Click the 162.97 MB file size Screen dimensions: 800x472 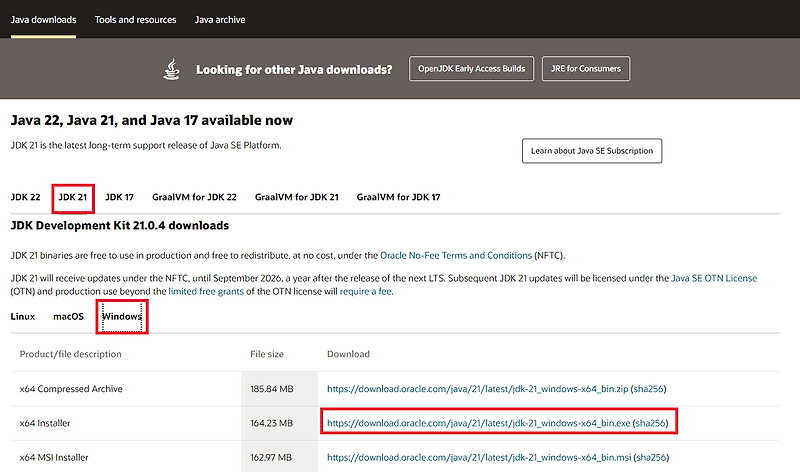271,457
